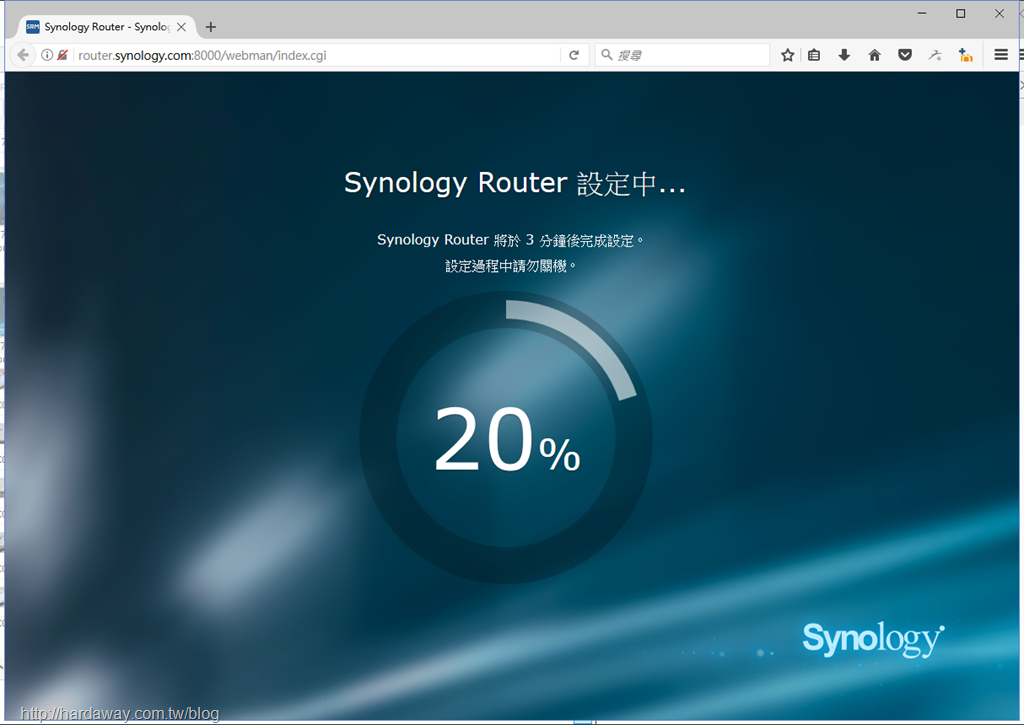
Task: Minimize the browser window
Action: [x=922, y=13]
